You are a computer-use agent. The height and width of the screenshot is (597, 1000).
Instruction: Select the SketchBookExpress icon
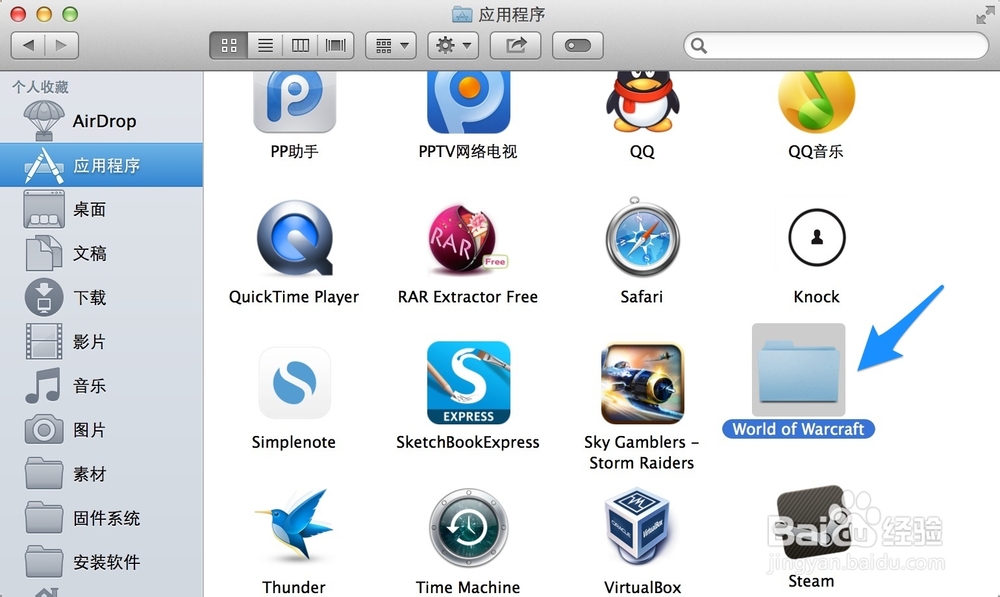click(x=468, y=383)
